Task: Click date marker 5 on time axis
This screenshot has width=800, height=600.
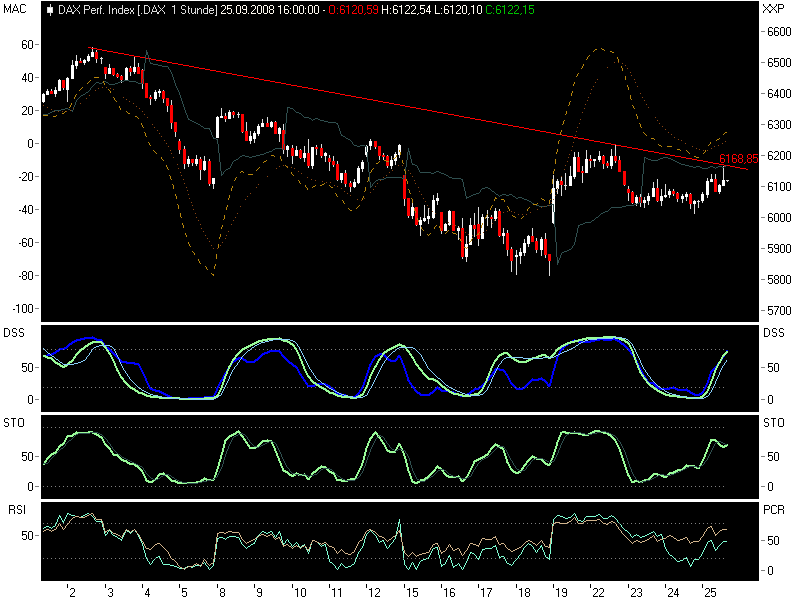Action: coord(184,592)
